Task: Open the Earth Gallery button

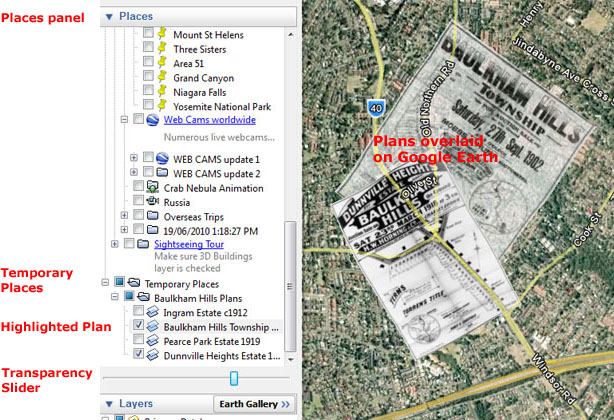Action: coord(255,404)
